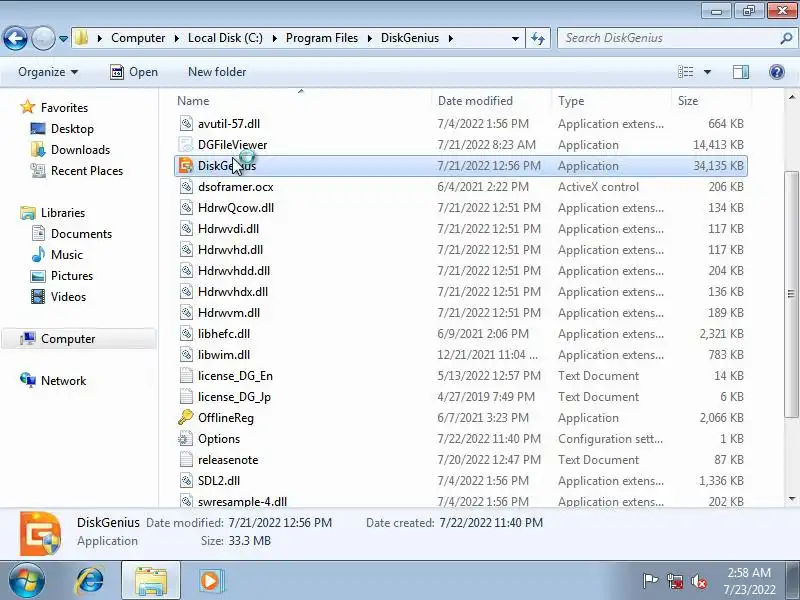Select the Favorites star group

54,108
